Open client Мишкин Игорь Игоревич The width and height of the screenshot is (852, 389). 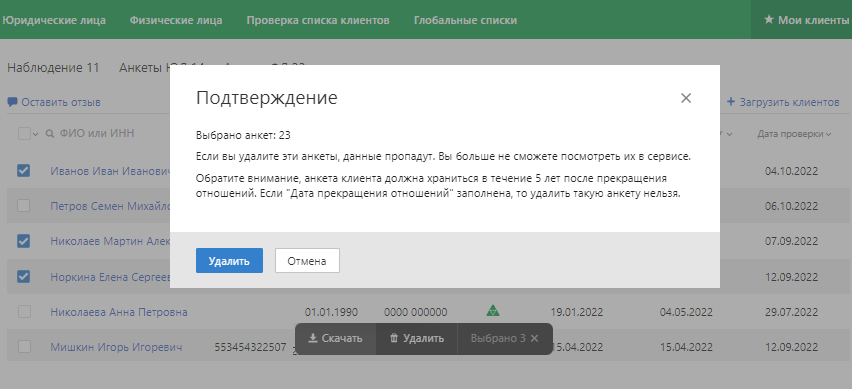click(116, 347)
